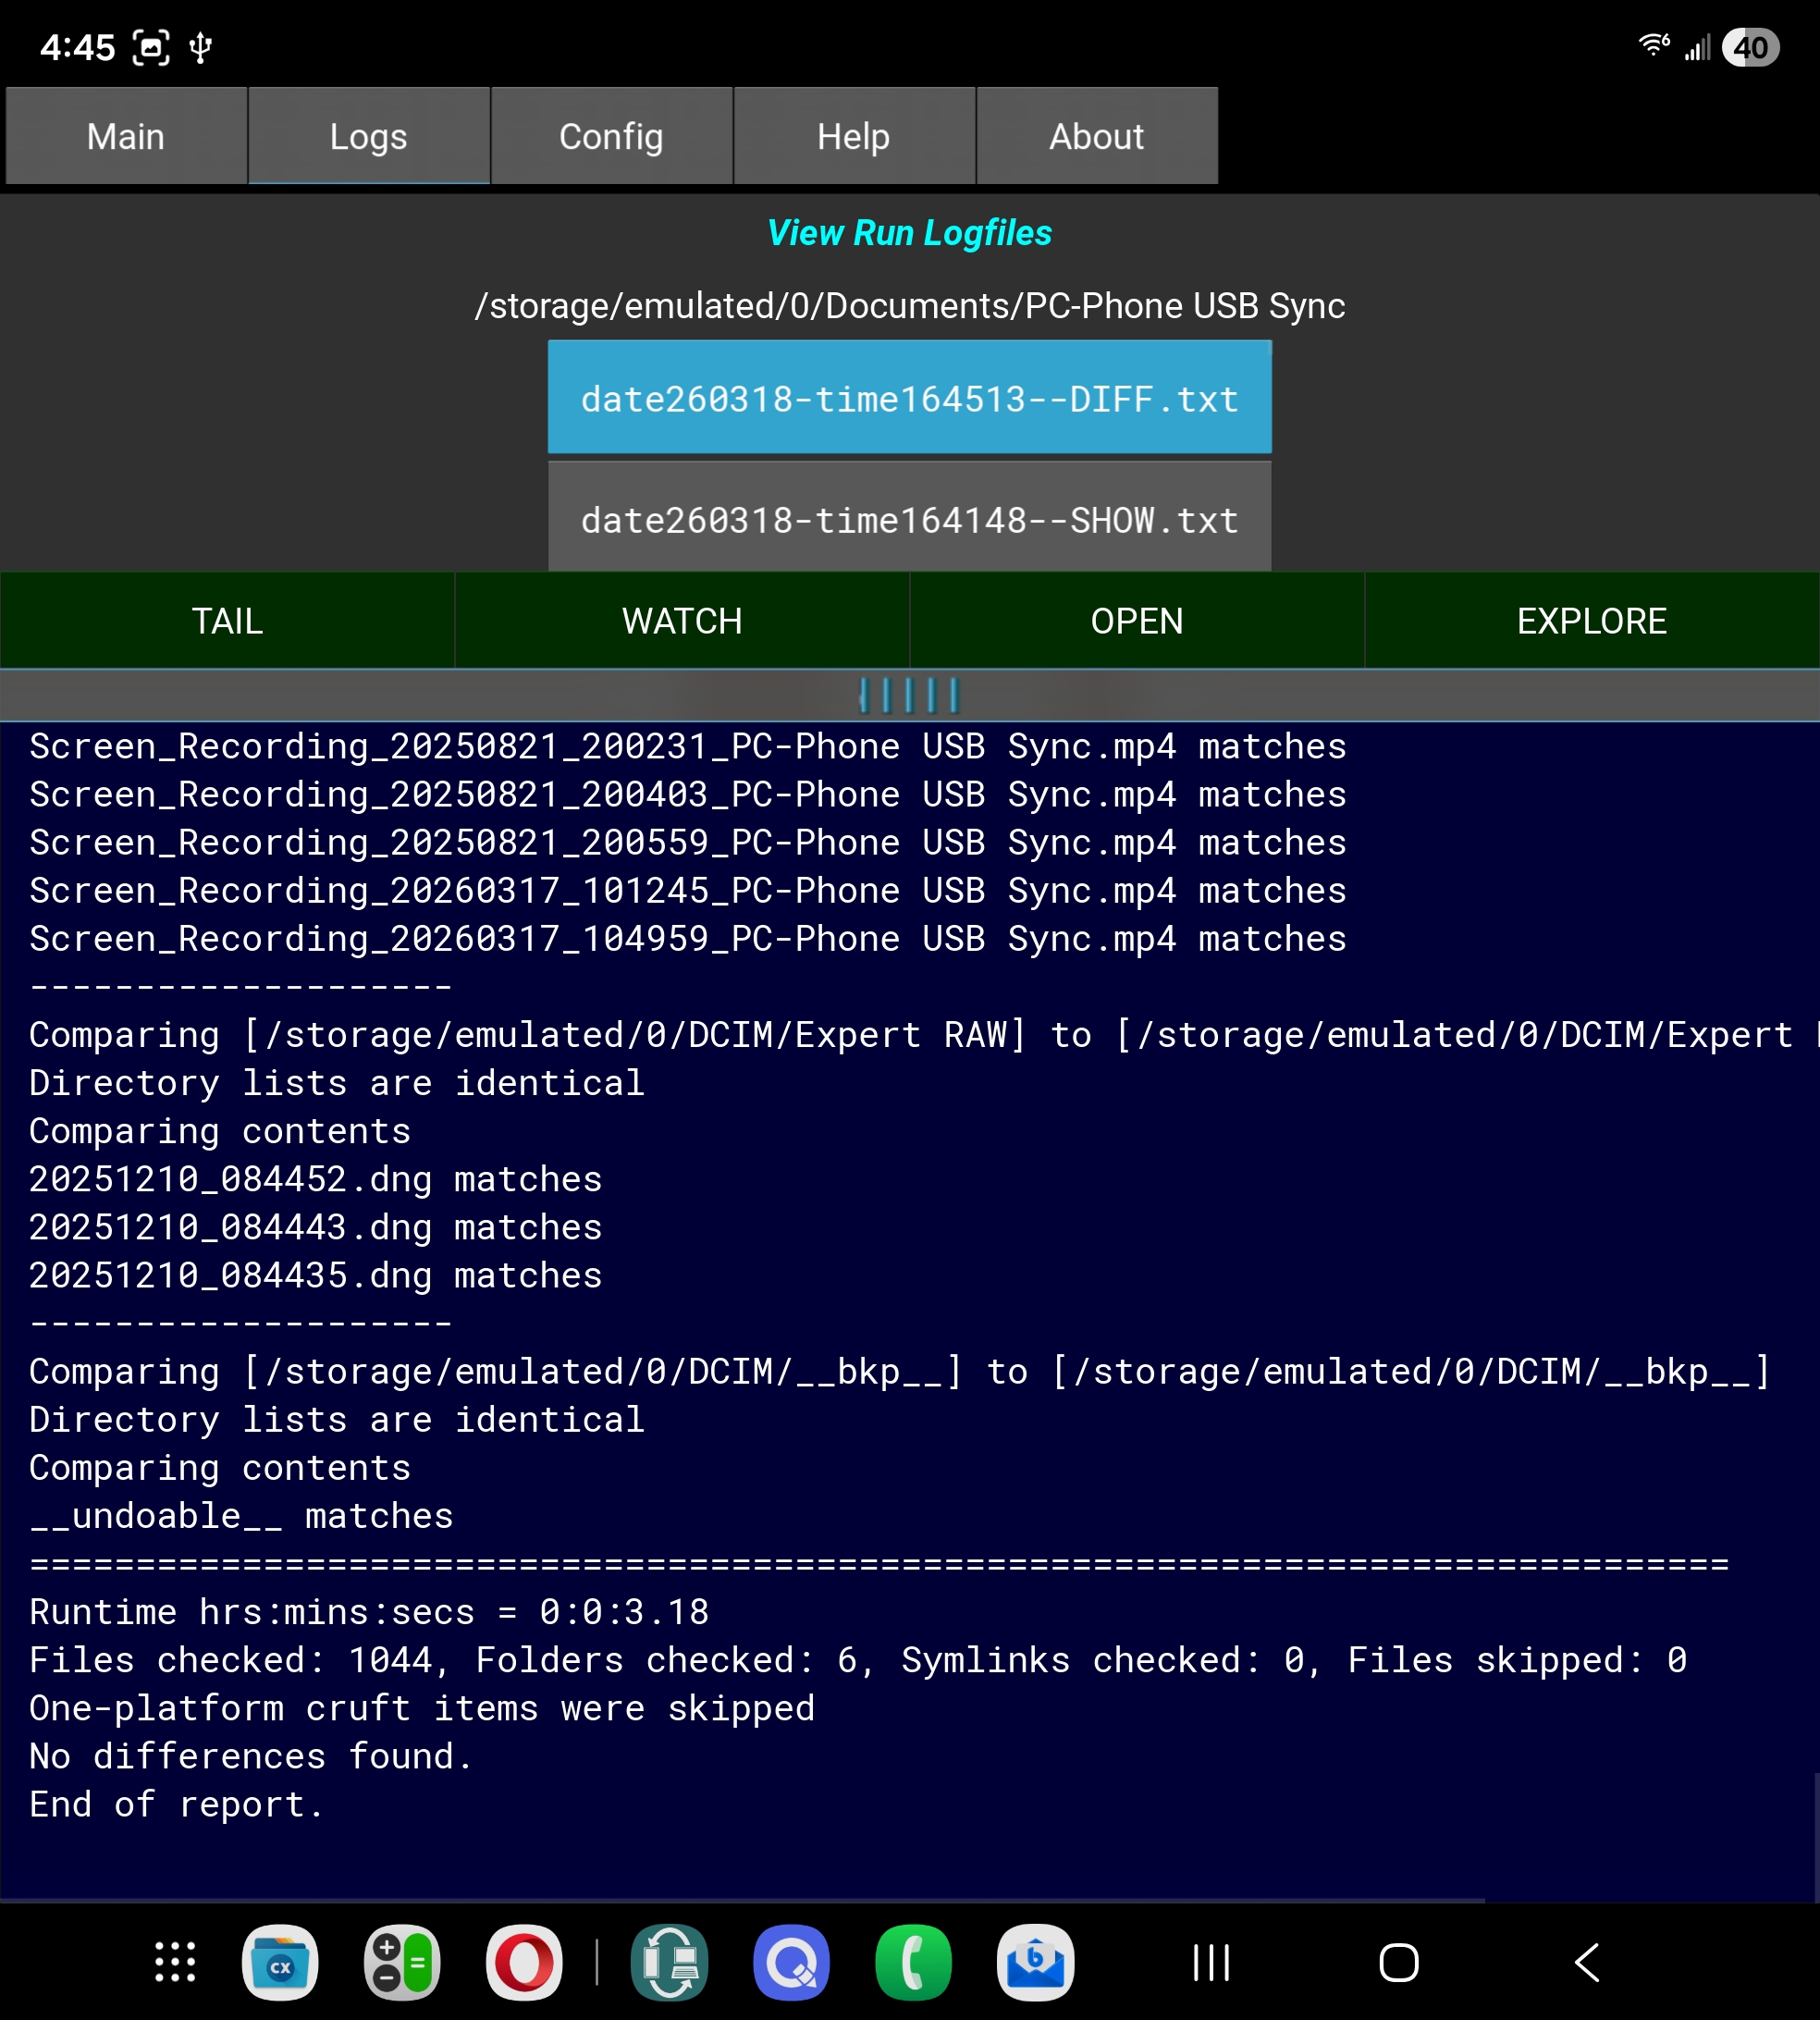Open the calculator app in dock

[x=402, y=1962]
